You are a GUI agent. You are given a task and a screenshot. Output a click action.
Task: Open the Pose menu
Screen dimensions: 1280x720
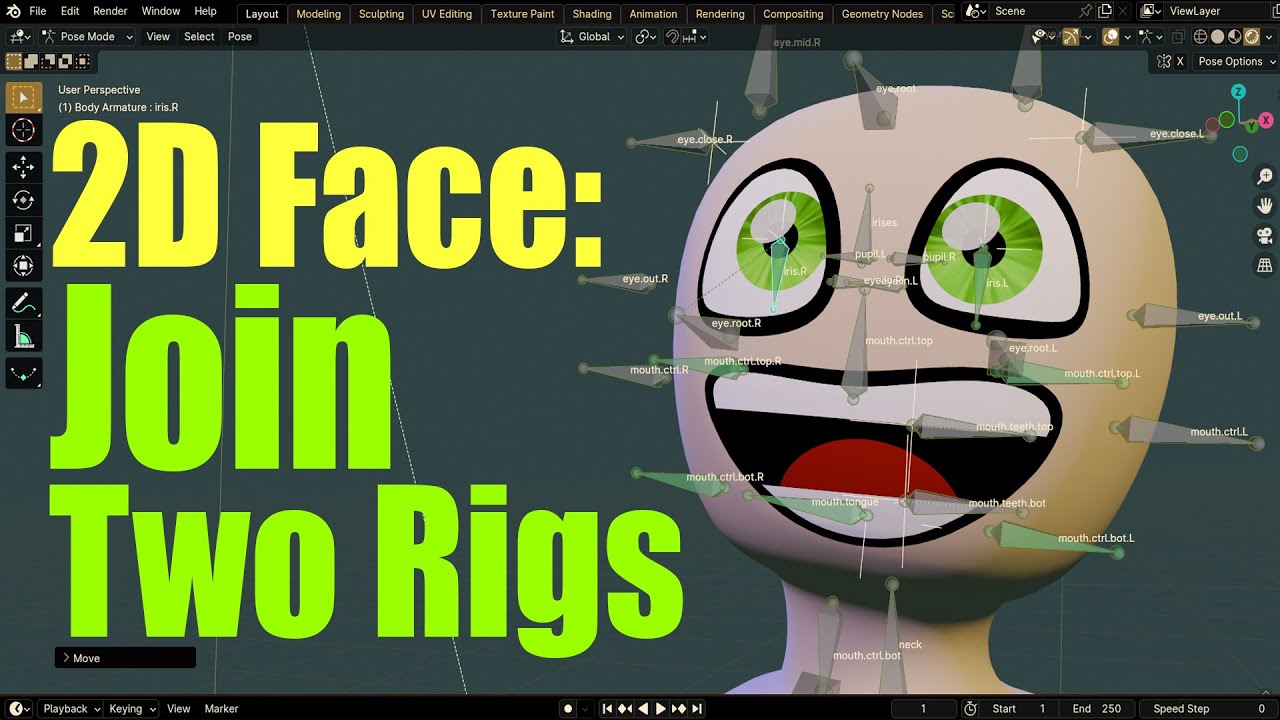click(239, 36)
